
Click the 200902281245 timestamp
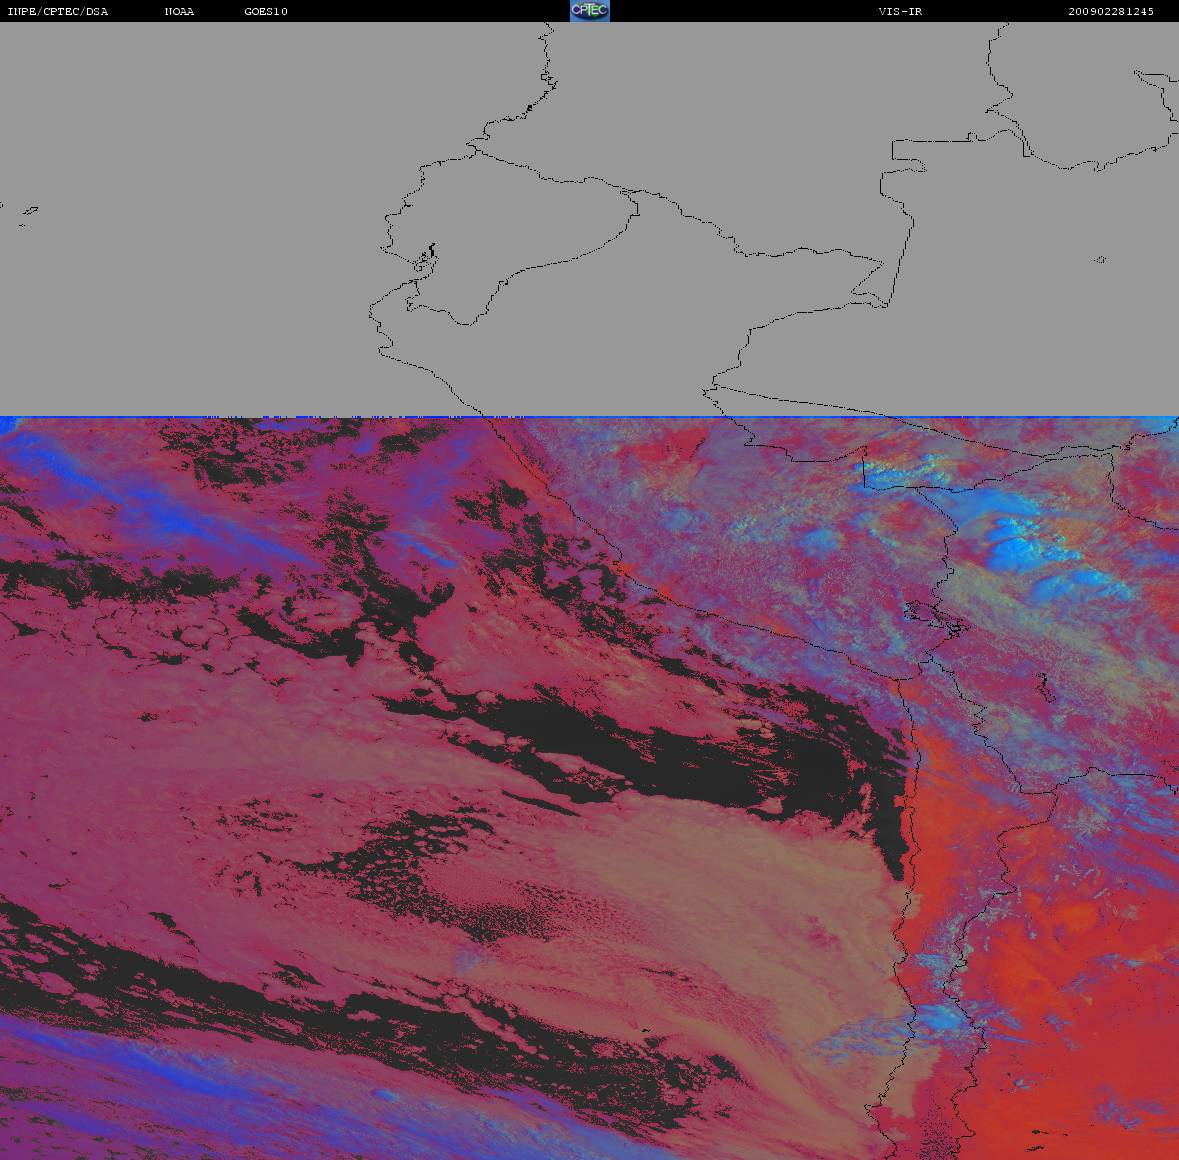coord(1111,11)
